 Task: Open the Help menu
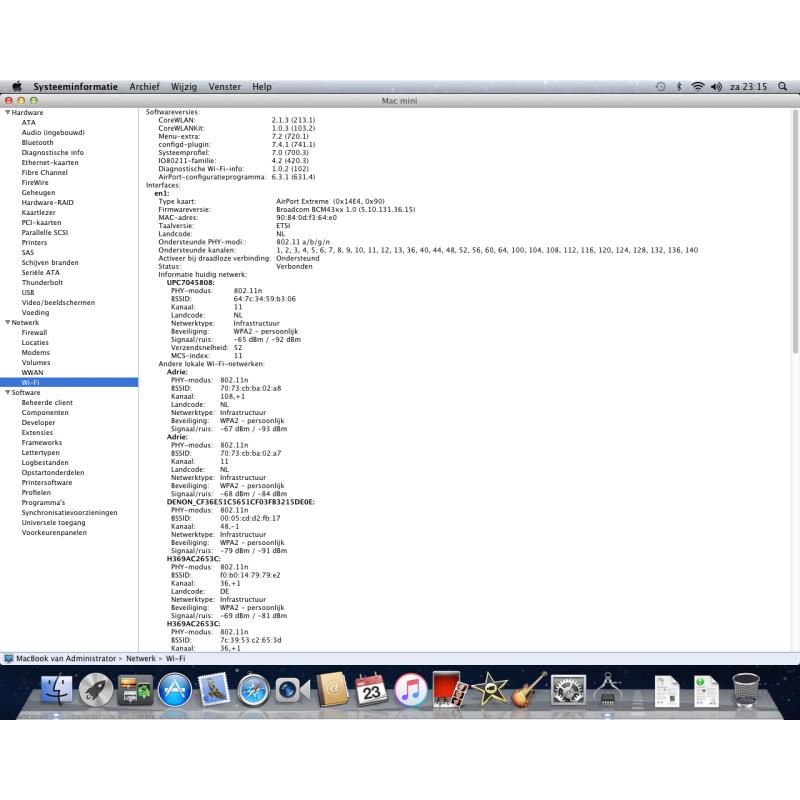tap(262, 87)
